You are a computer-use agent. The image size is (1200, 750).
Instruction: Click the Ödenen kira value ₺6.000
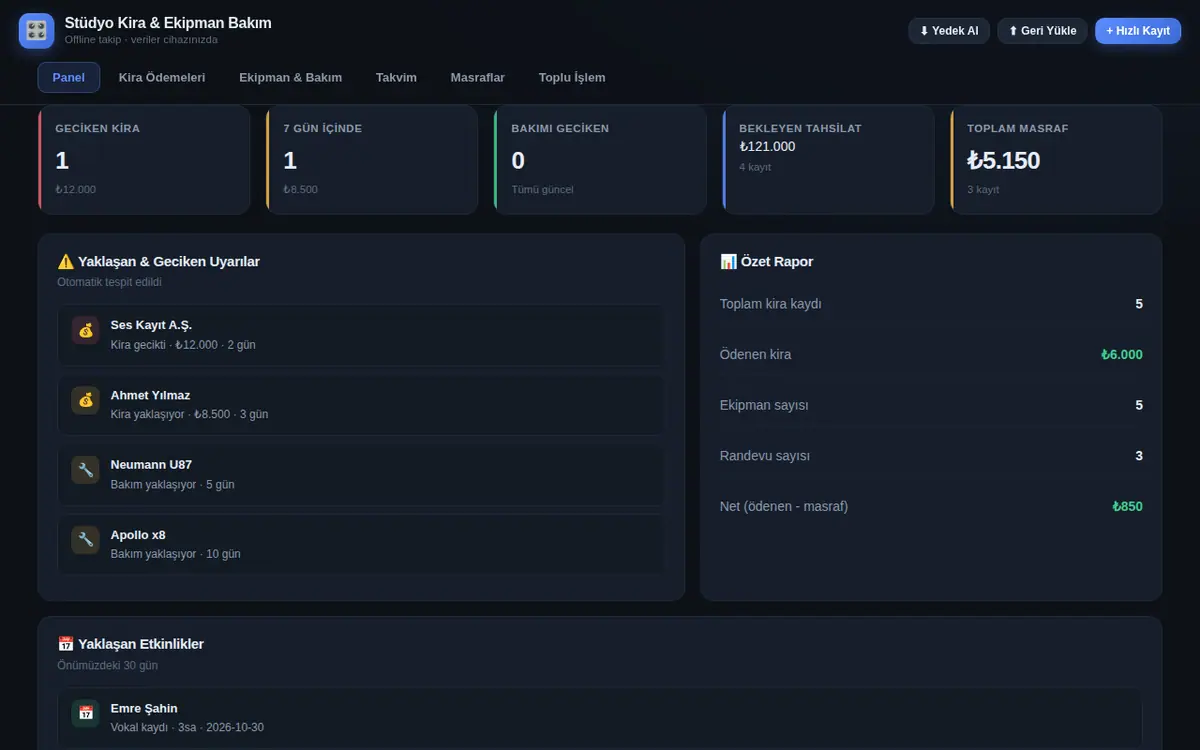pyautogui.click(x=1122, y=355)
